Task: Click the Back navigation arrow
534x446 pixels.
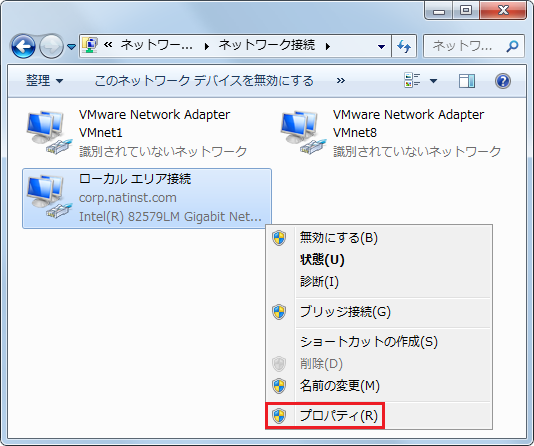Action: tap(23, 46)
